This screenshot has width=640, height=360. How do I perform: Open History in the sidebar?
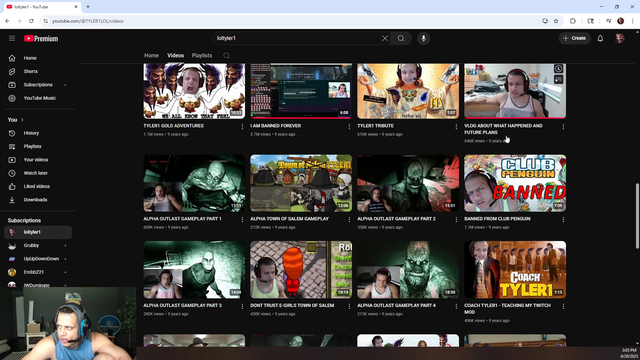(x=38, y=133)
